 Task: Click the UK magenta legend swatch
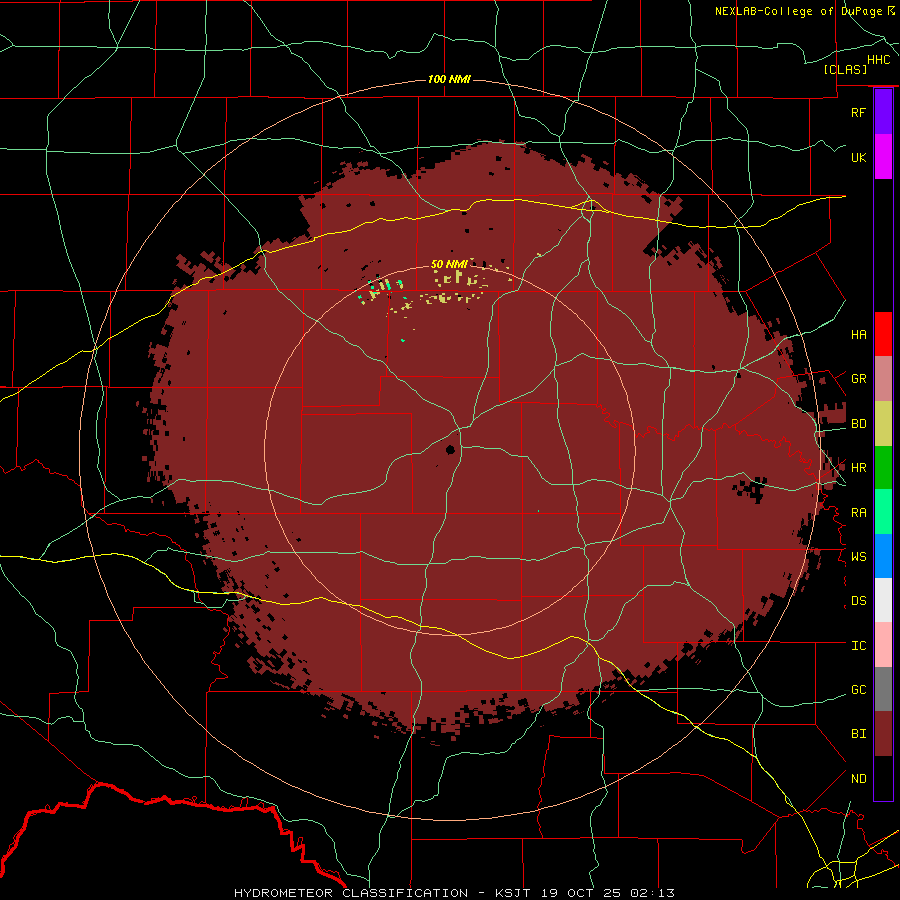pyautogui.click(x=883, y=157)
